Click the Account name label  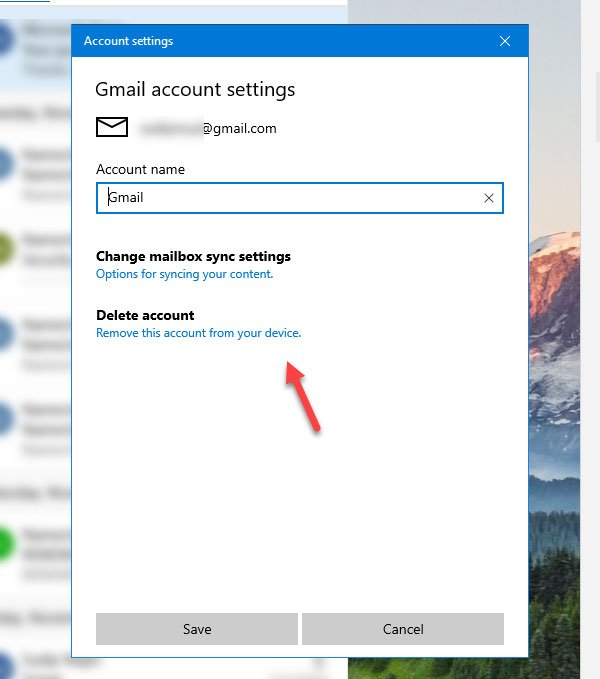pos(140,169)
